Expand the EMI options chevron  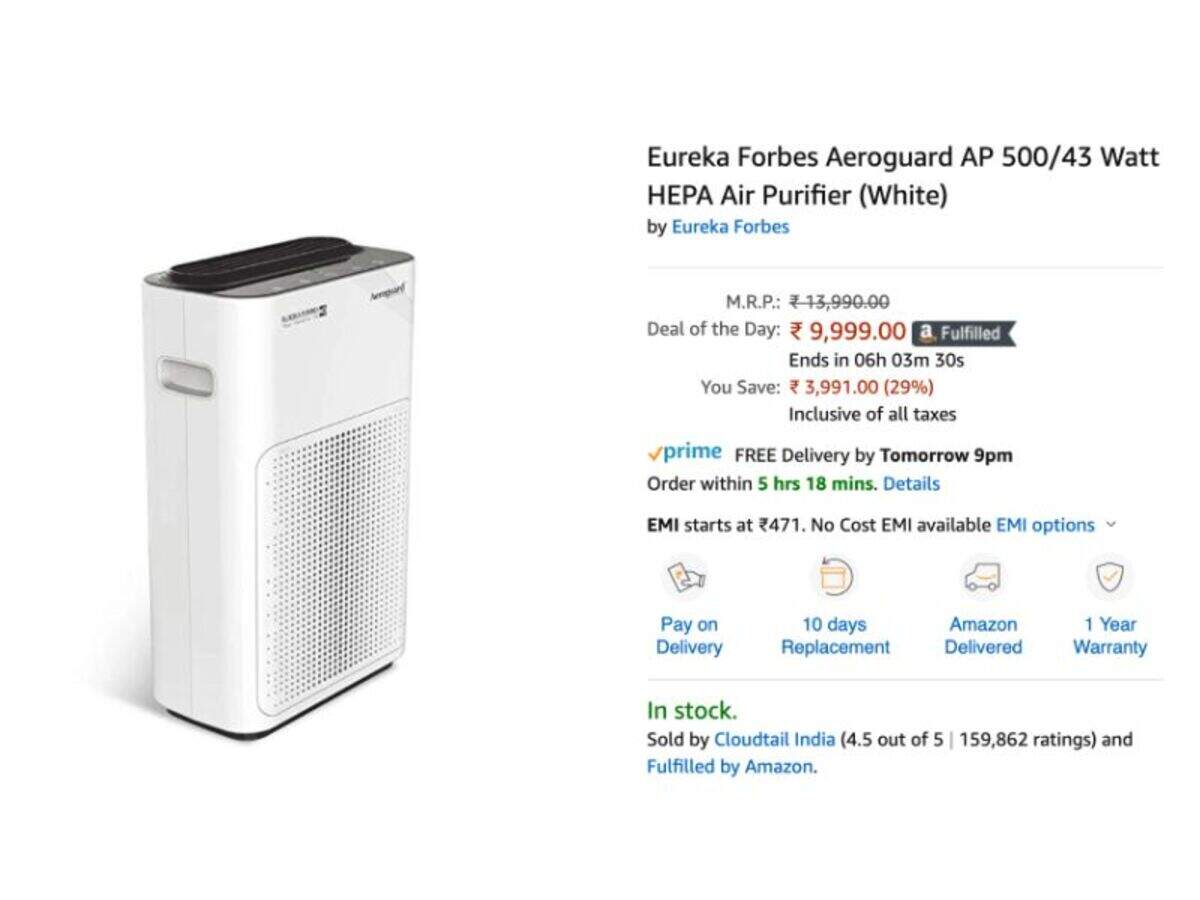(x=1111, y=524)
